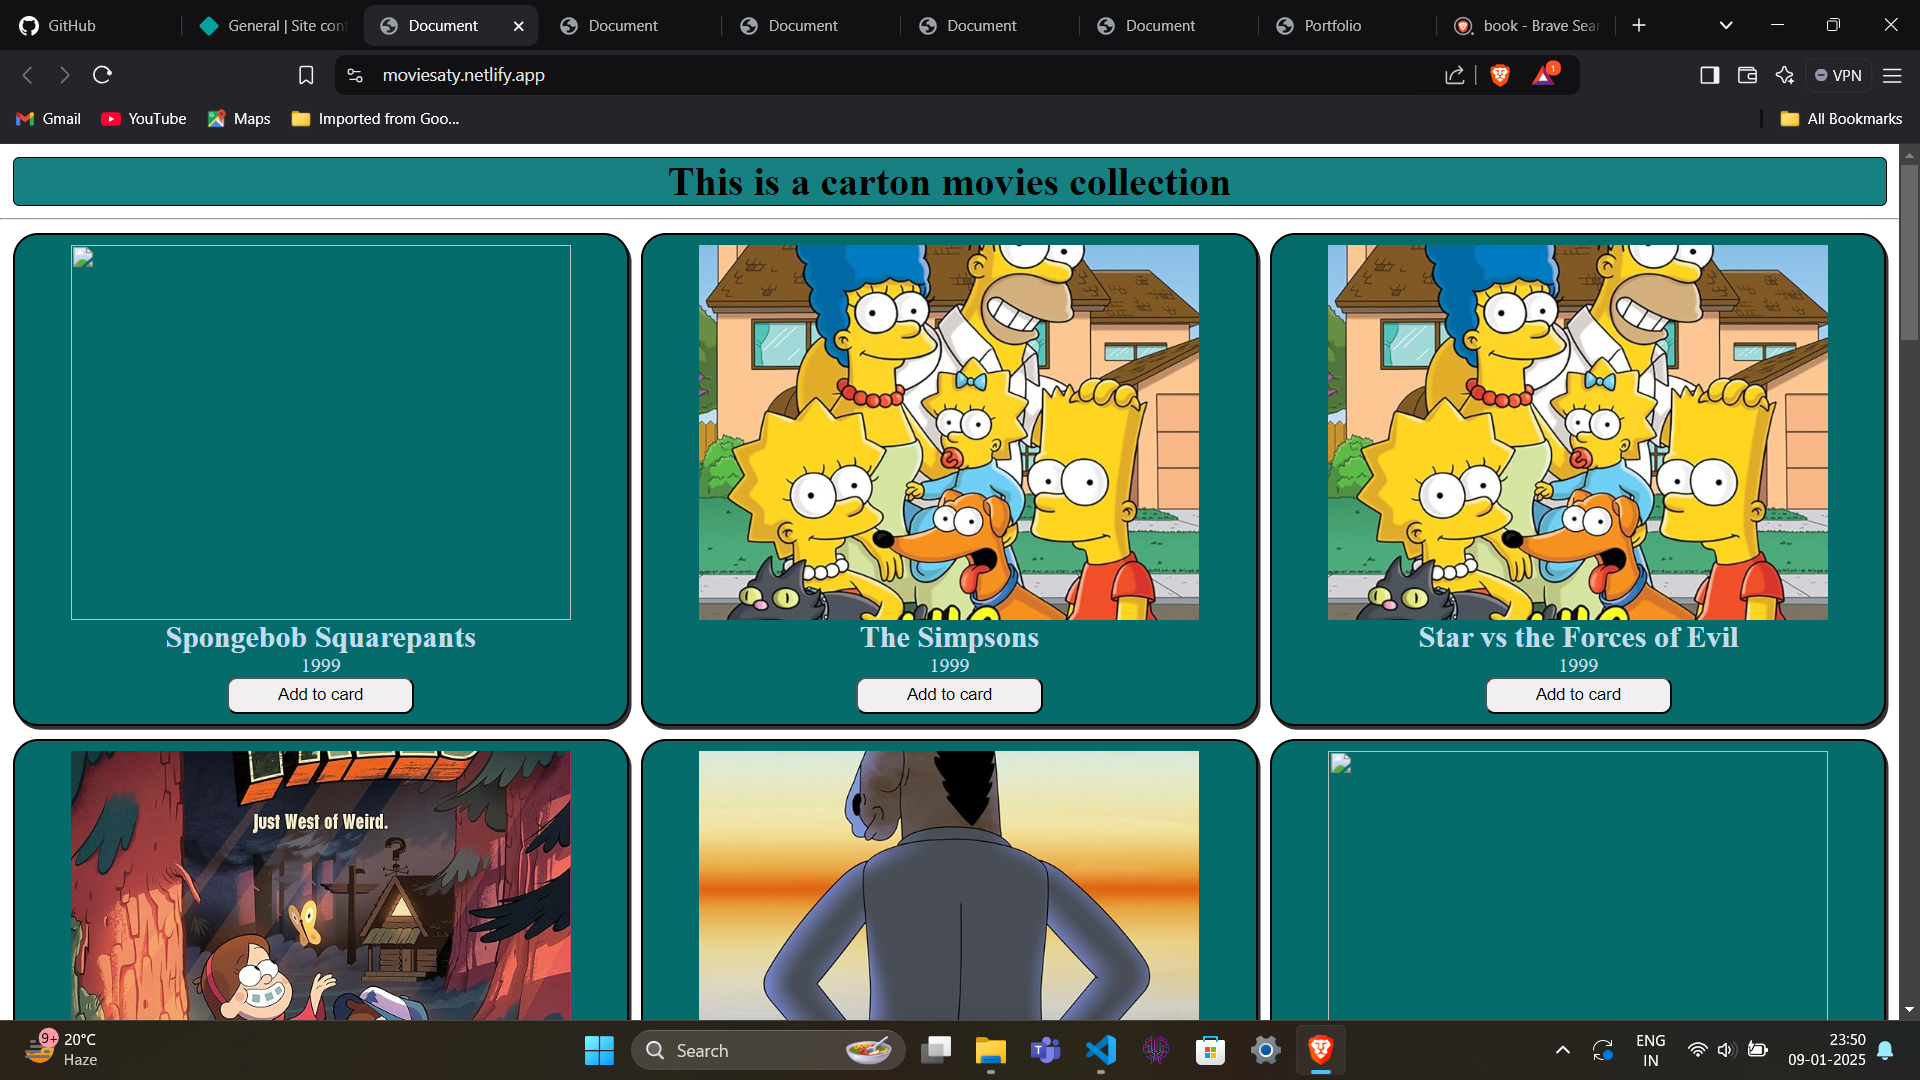Open File Explorer from taskbar
Viewport: 1920px width, 1080px height.
(x=991, y=1050)
